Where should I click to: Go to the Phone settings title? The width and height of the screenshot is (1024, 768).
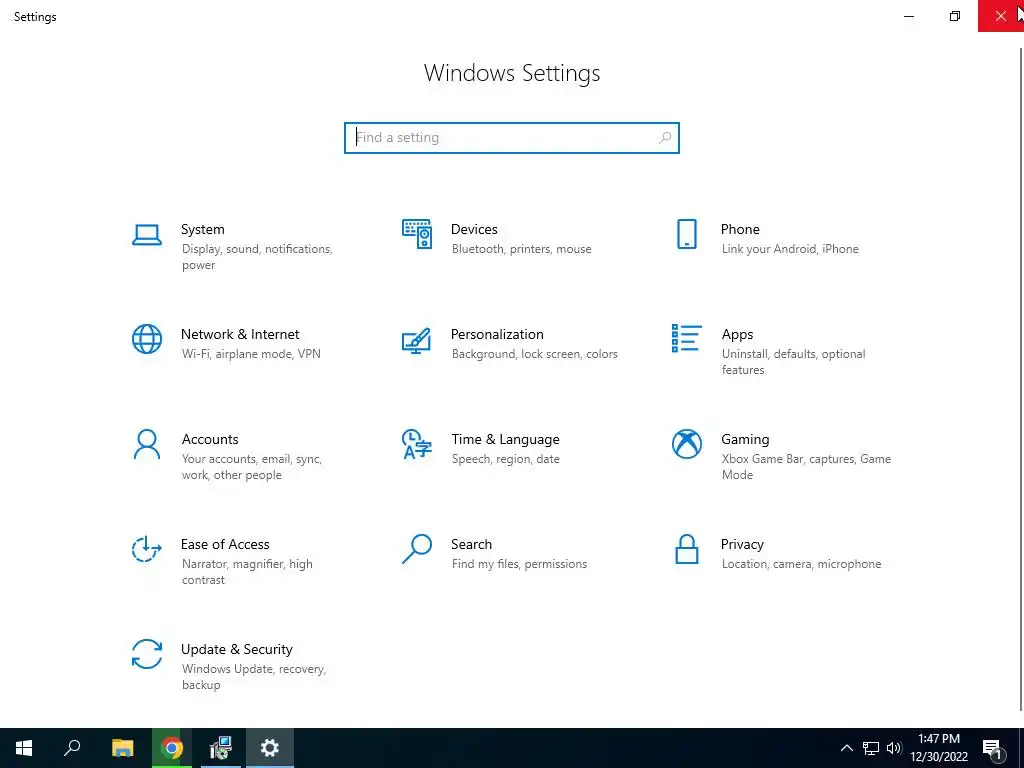point(740,229)
